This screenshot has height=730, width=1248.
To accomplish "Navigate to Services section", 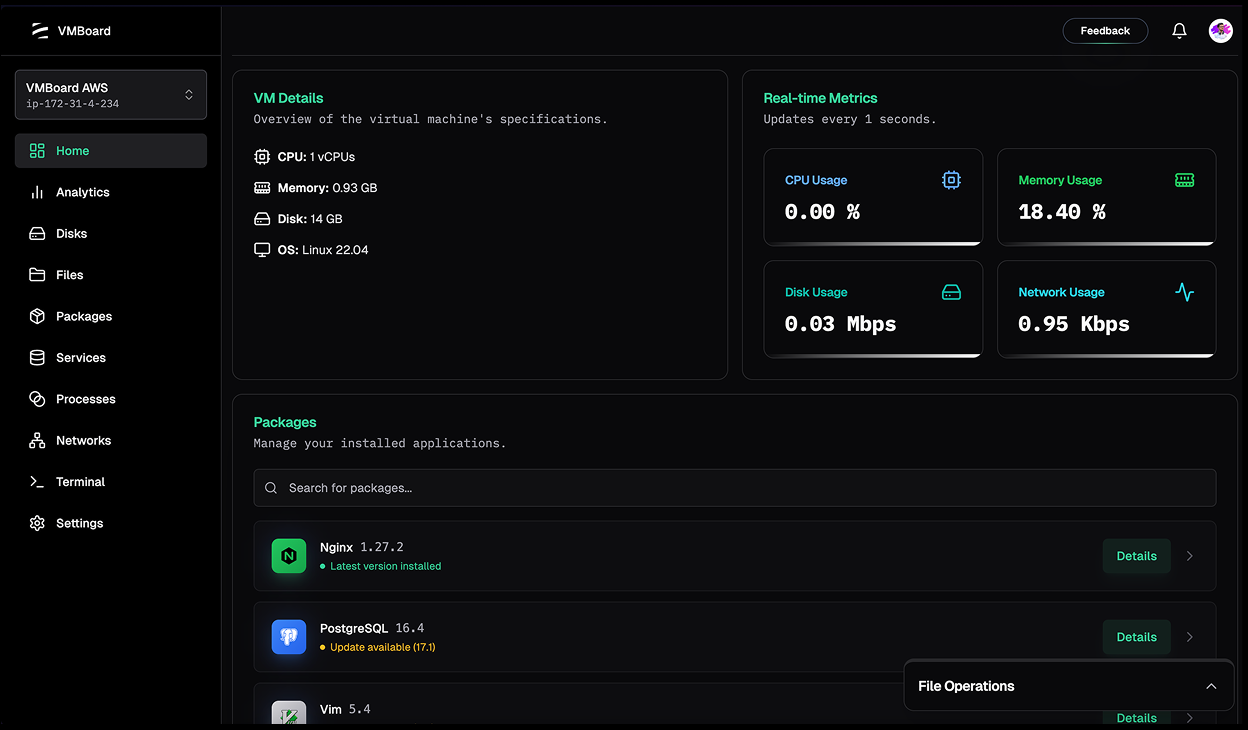I will point(80,358).
